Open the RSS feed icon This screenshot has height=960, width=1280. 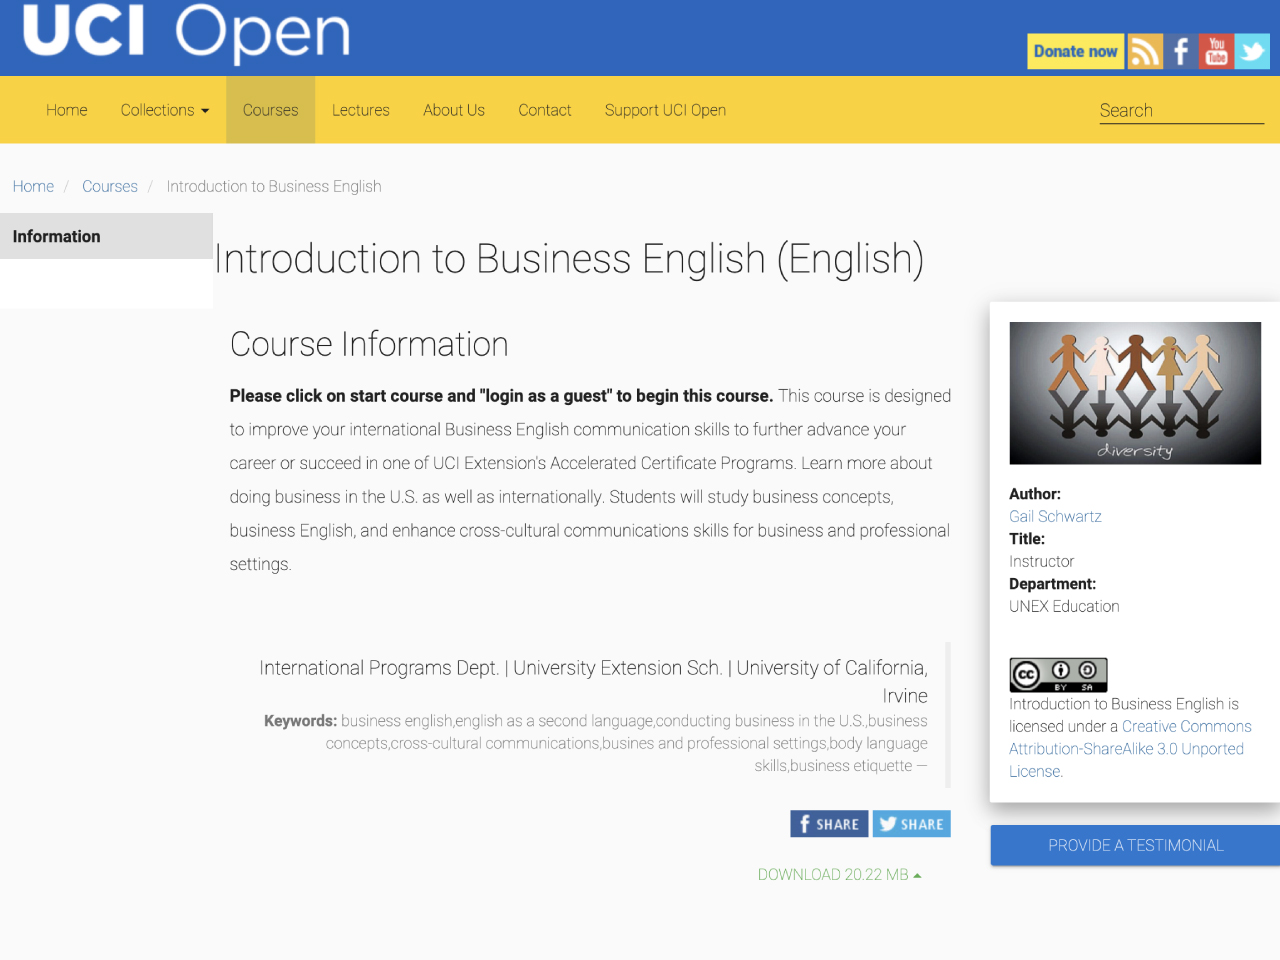[x=1145, y=51]
